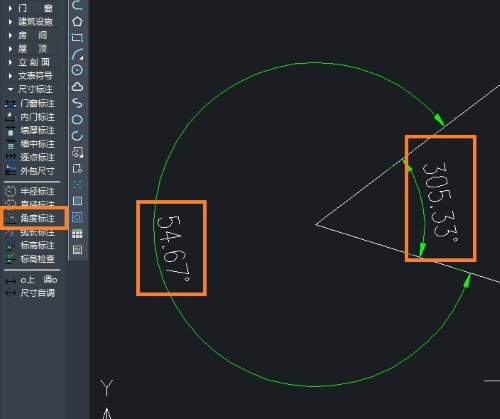Select the Revision Cloud tool

coord(77,87)
